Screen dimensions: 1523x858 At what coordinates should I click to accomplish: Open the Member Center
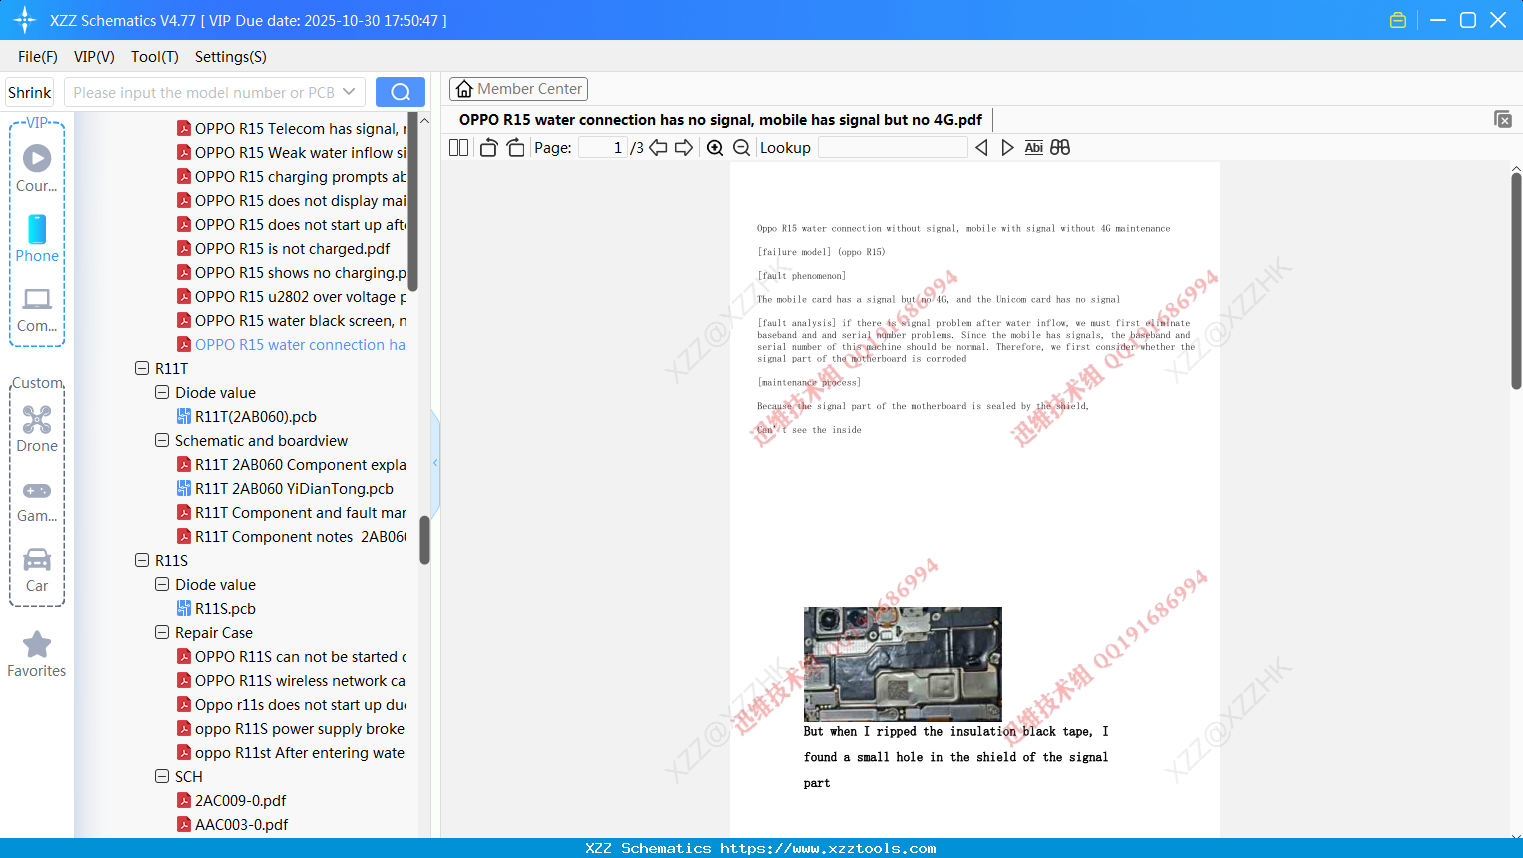pos(518,89)
